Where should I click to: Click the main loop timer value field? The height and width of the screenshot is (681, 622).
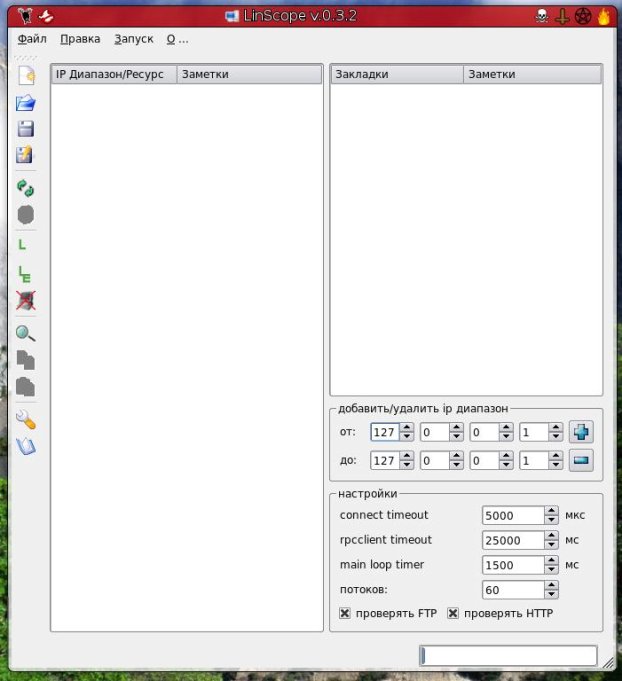point(513,565)
